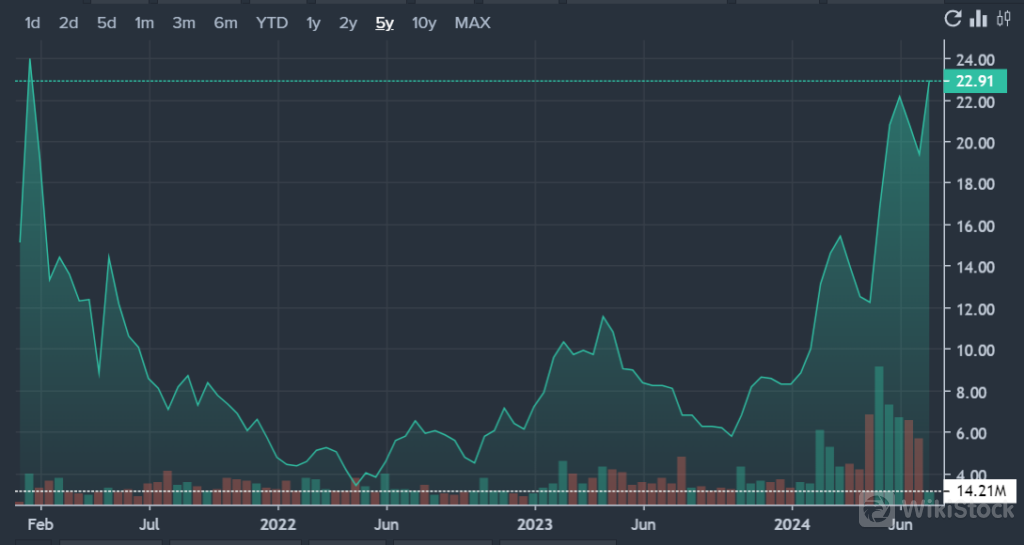The image size is (1024, 545).
Task: Choose the 5d range option
Action: [106, 22]
